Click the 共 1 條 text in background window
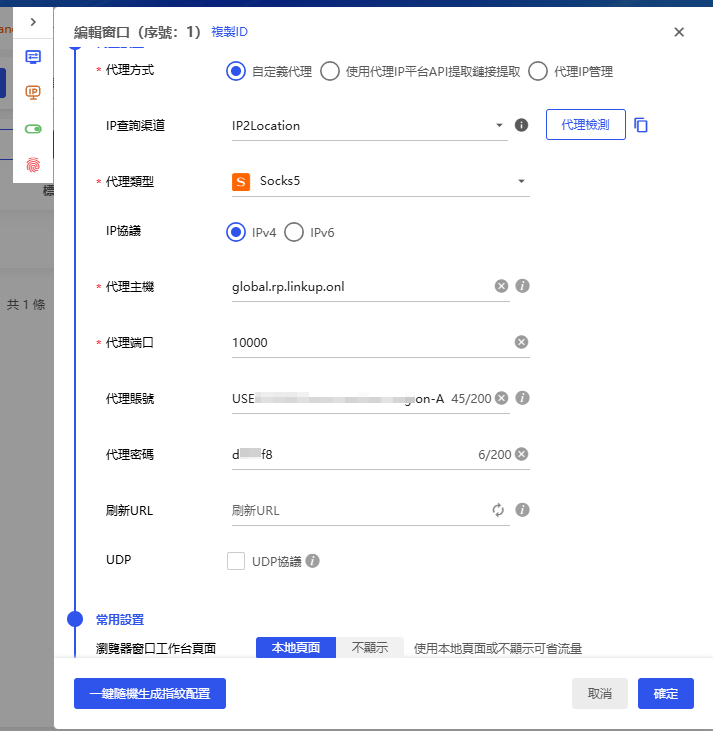 click(x=26, y=304)
